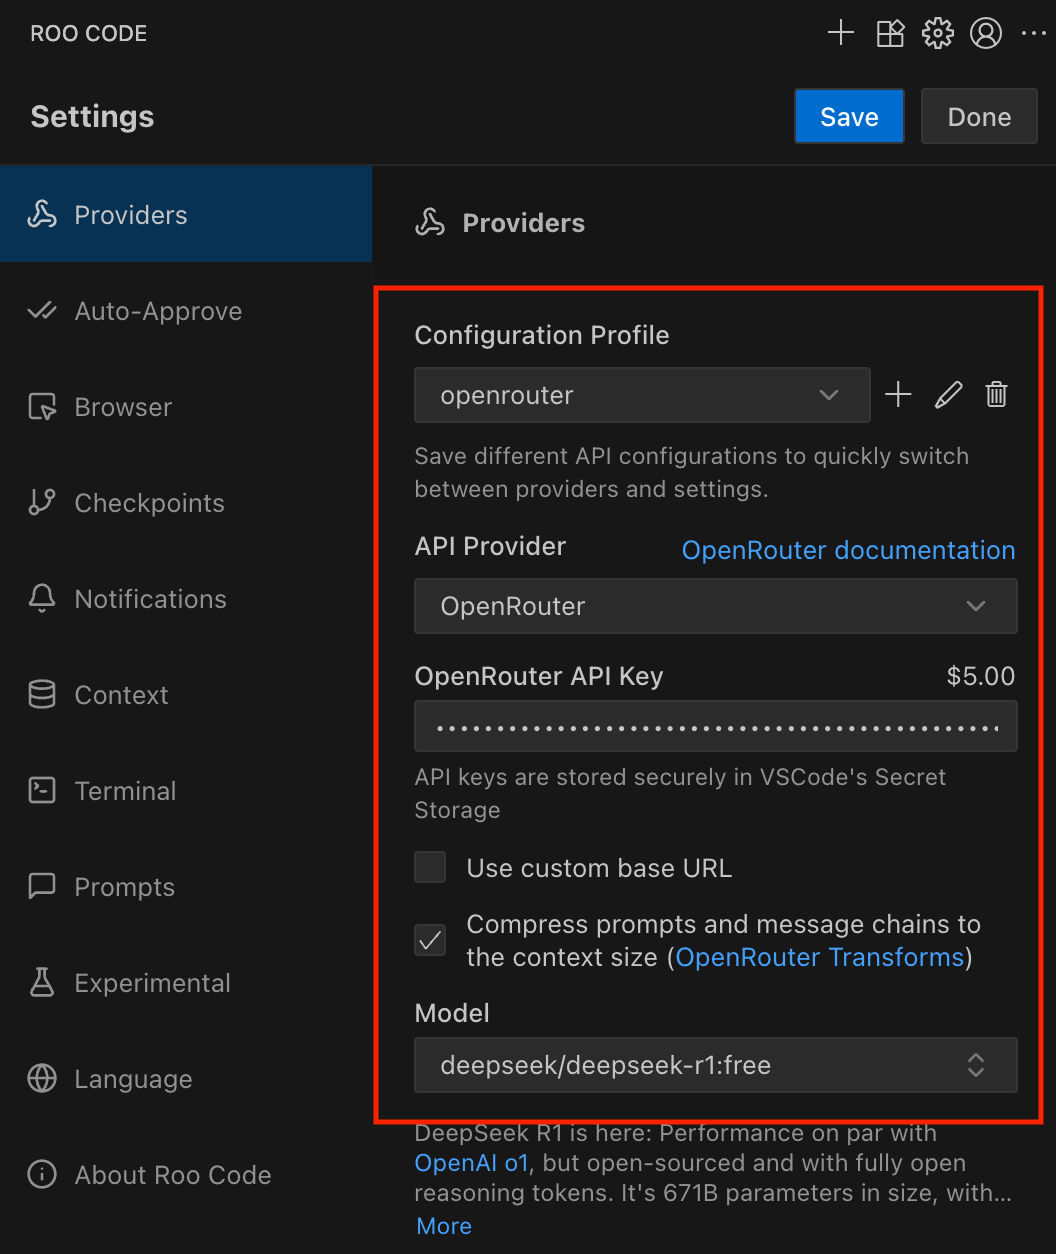
Task: Click the Experimental flask icon
Action: coord(42,982)
